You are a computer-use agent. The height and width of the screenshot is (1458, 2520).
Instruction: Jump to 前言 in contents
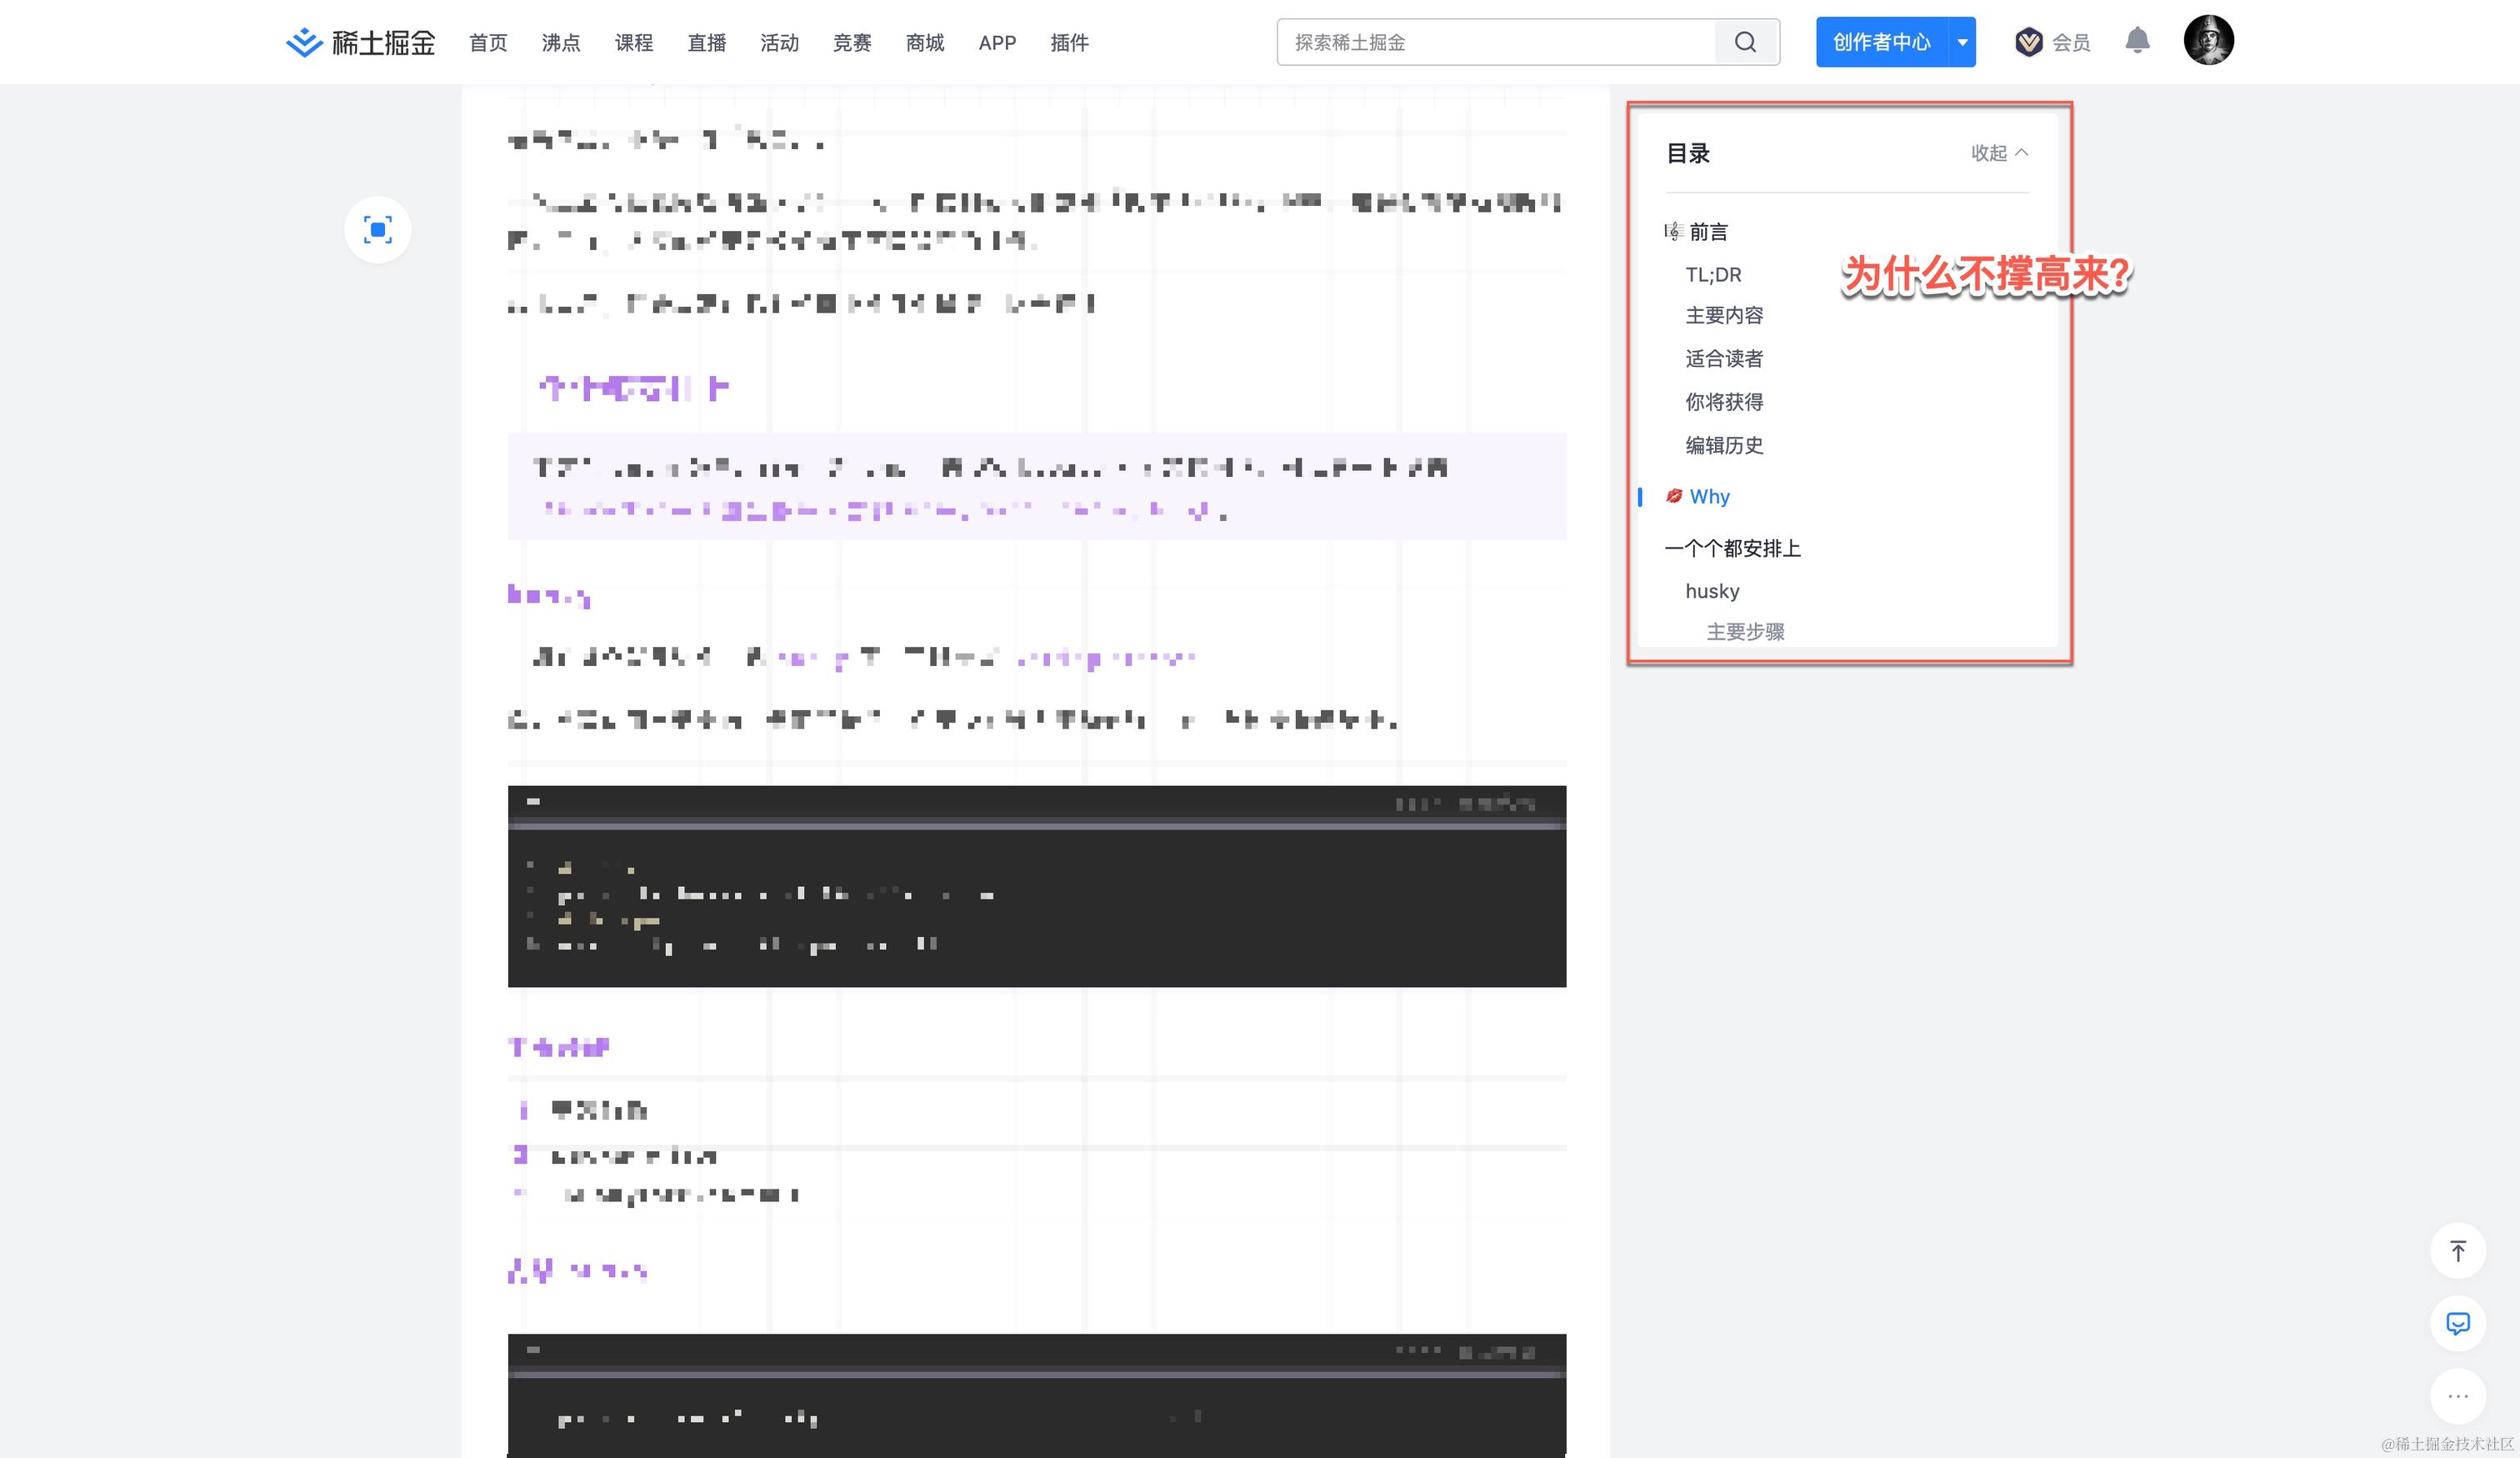click(1708, 232)
